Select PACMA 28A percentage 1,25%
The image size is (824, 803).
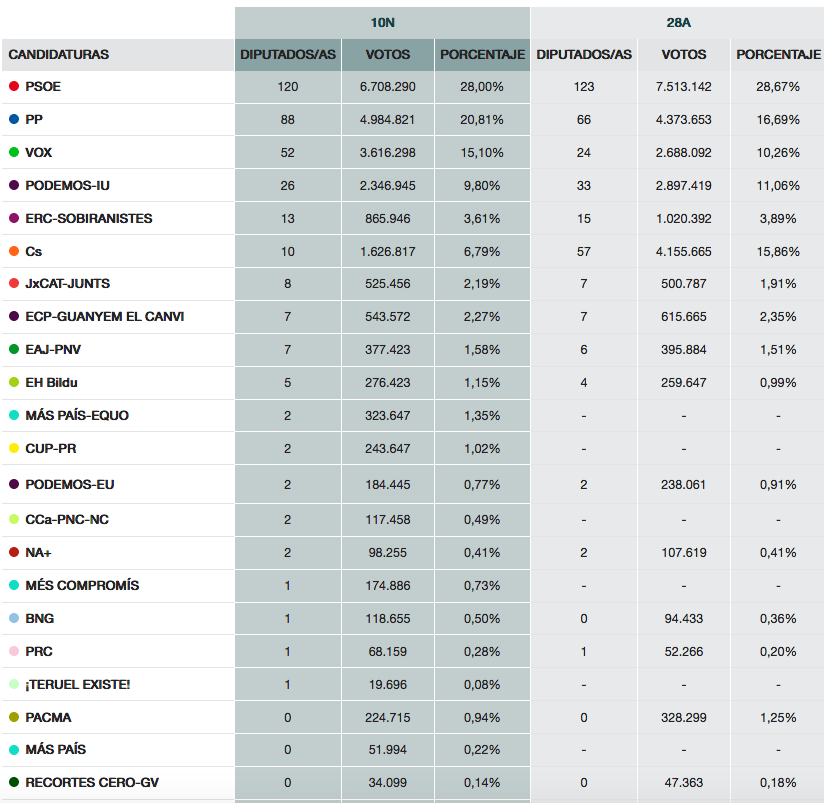[778, 718]
